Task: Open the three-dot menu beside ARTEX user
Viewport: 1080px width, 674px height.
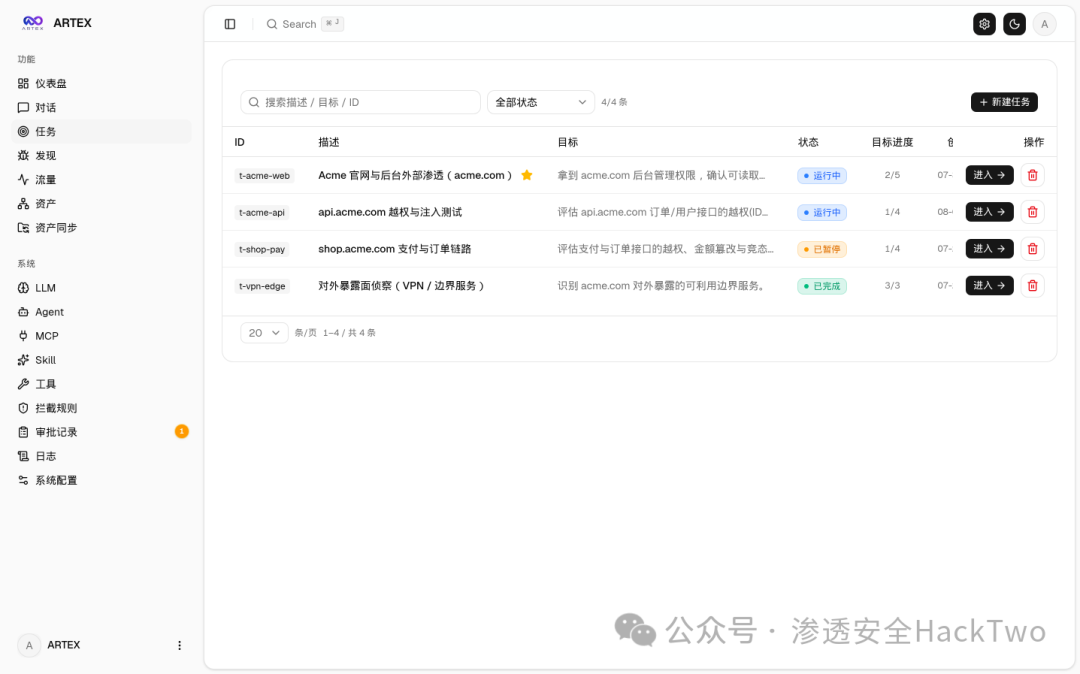Action: click(180, 645)
